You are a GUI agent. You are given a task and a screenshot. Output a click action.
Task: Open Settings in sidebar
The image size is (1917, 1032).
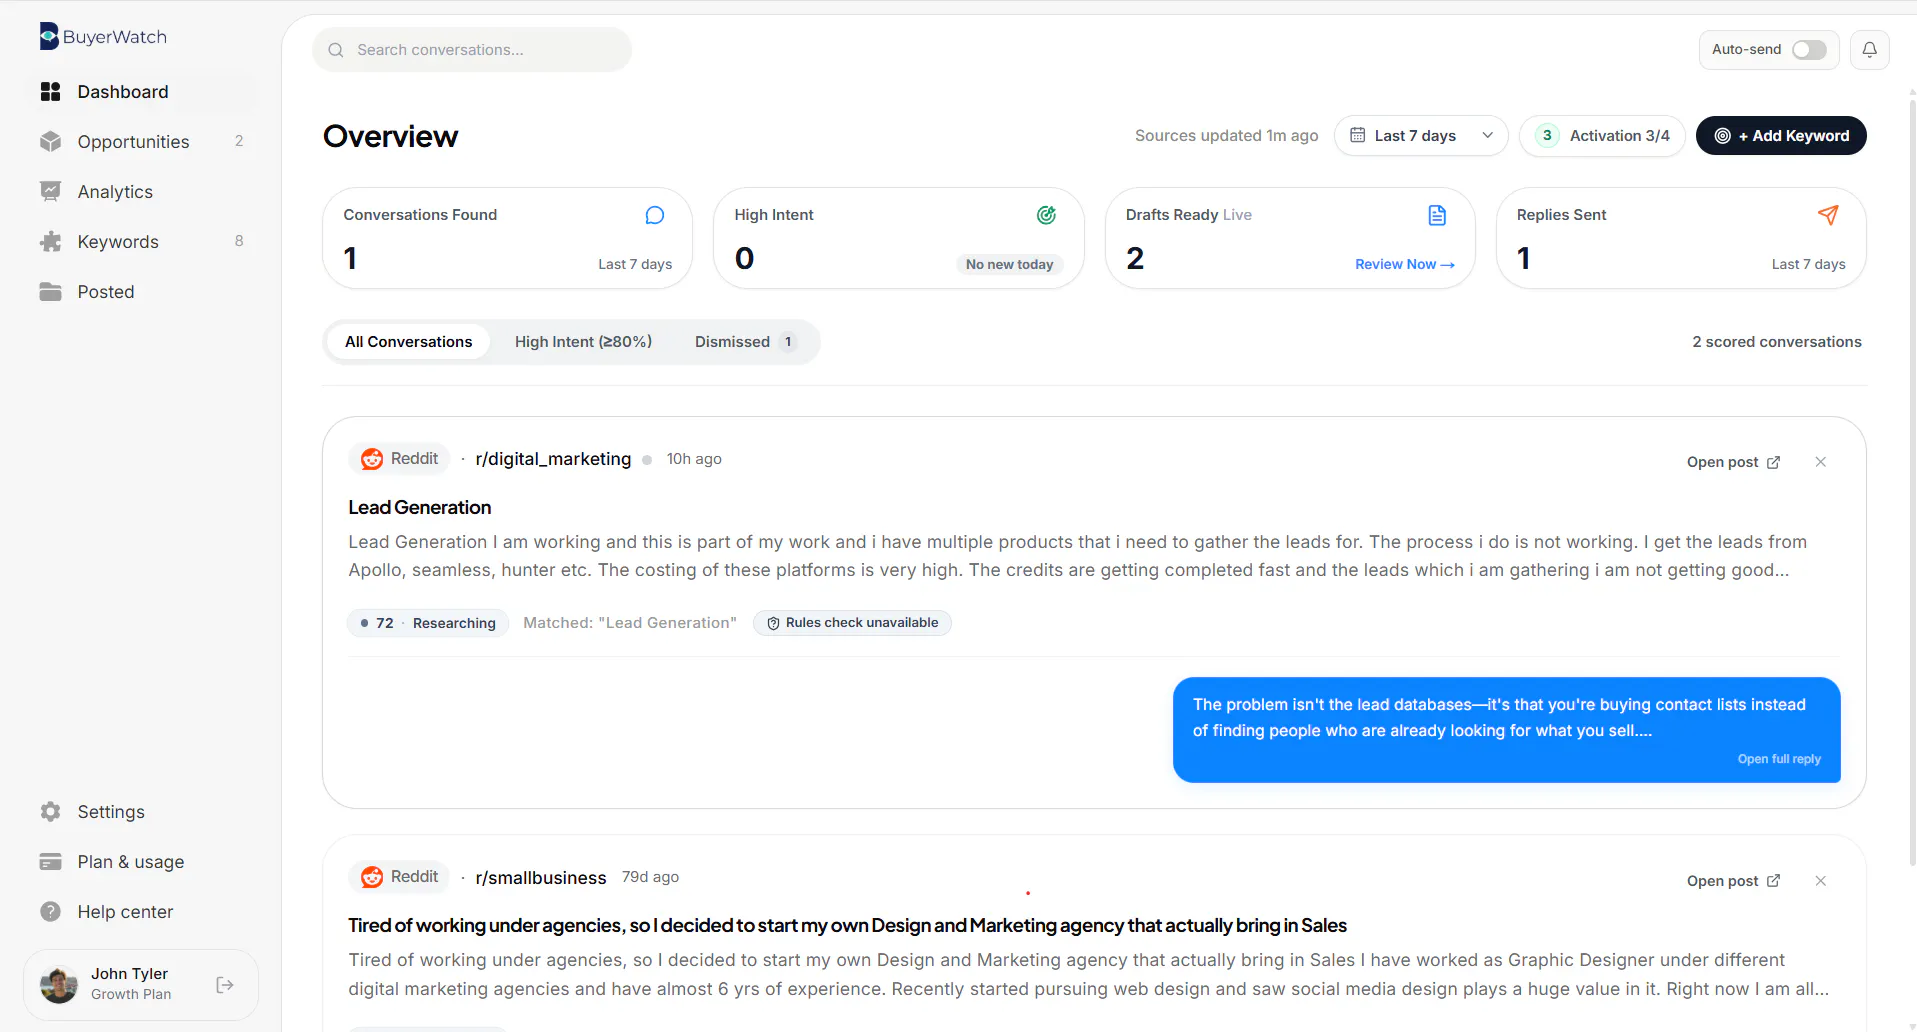141,812
